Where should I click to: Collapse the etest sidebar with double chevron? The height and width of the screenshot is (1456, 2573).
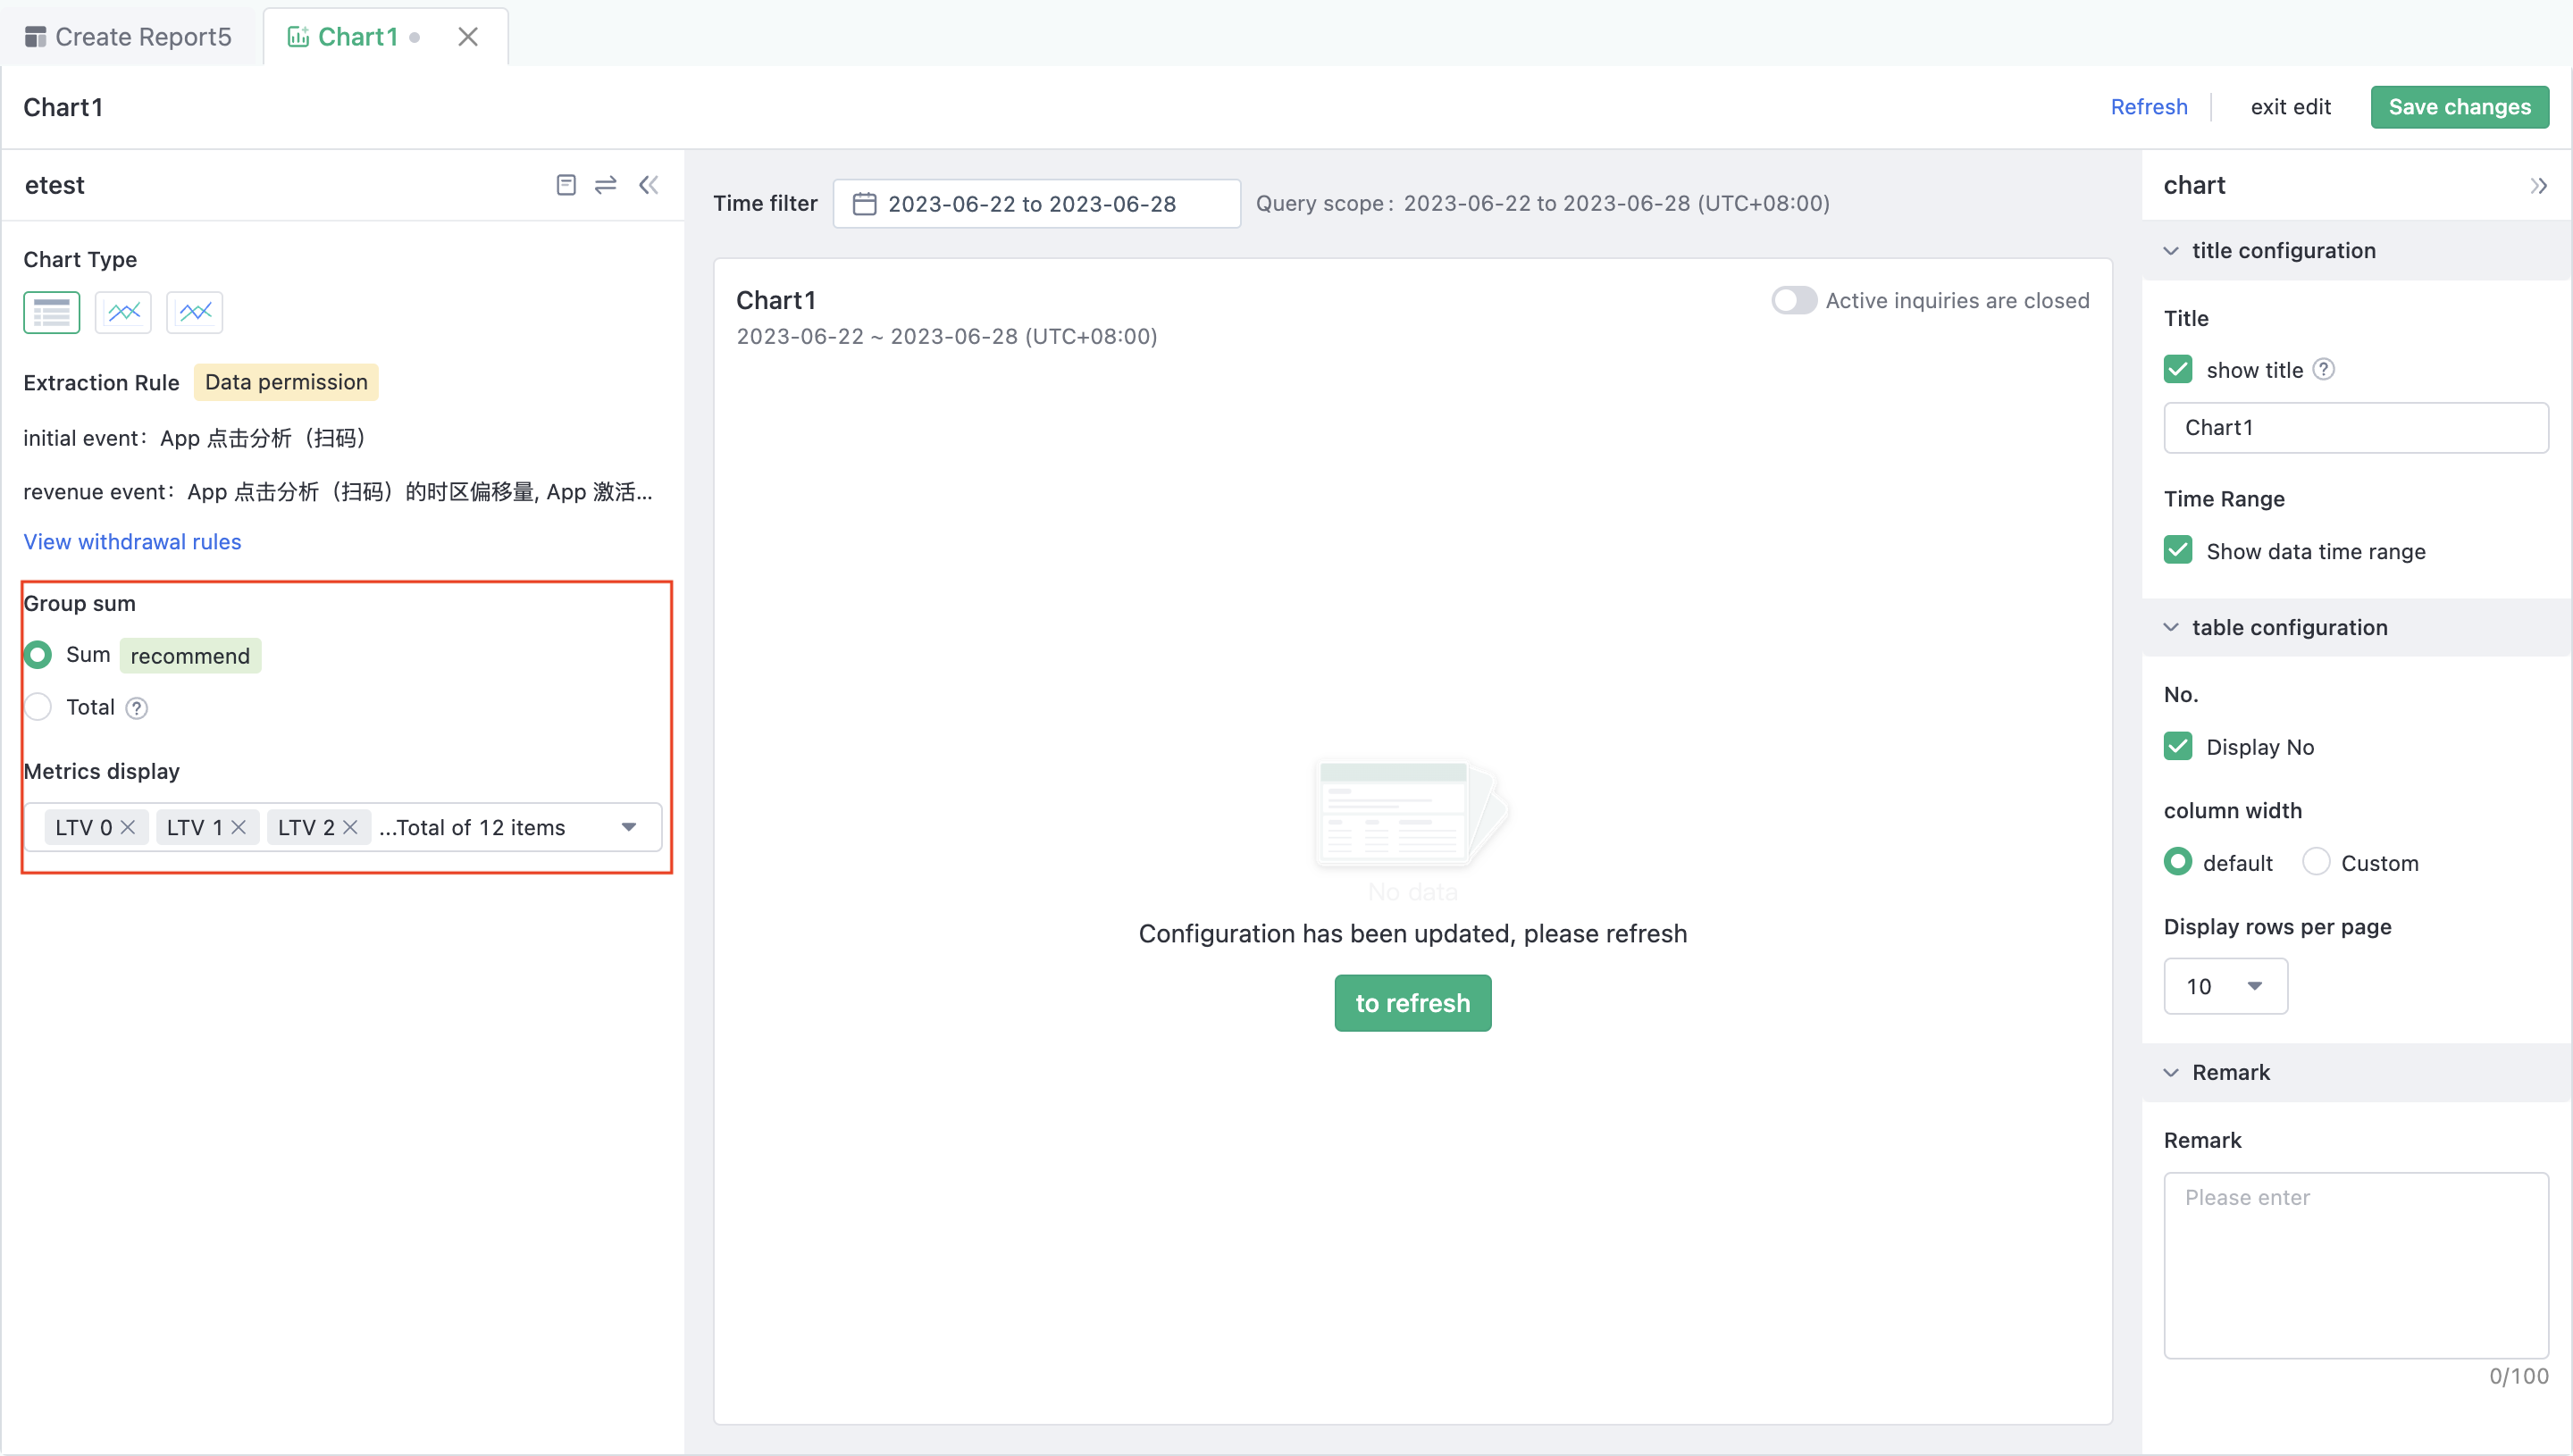click(x=648, y=185)
